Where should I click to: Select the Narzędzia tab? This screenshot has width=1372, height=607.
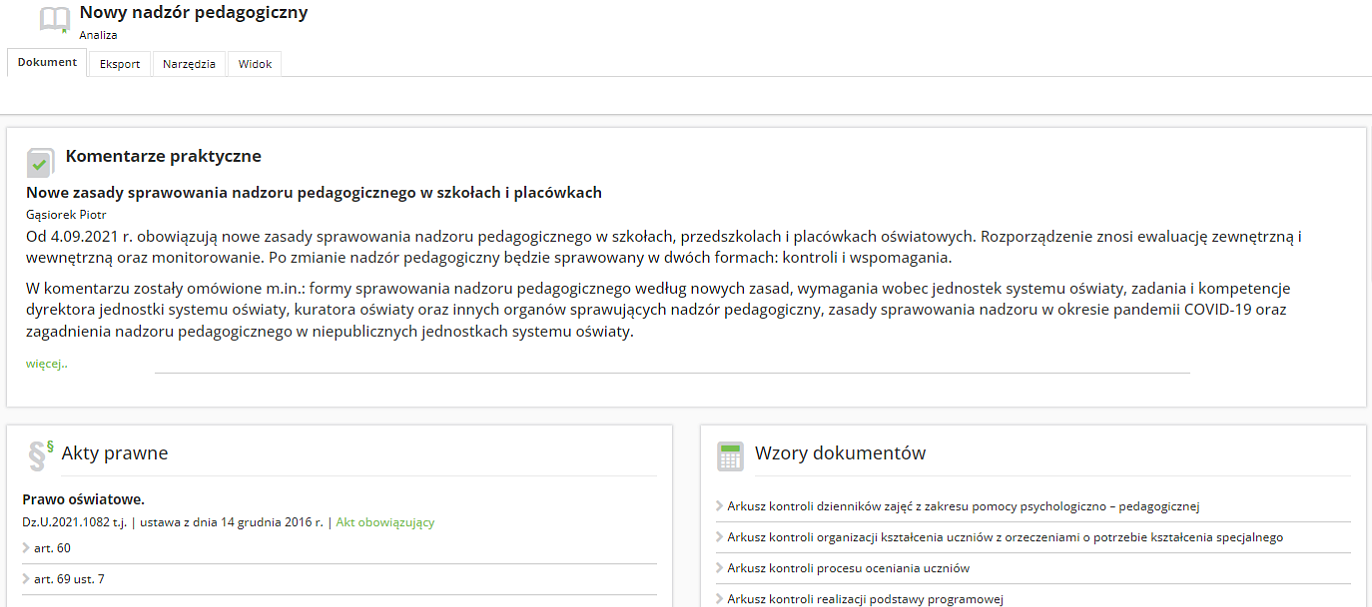point(189,64)
